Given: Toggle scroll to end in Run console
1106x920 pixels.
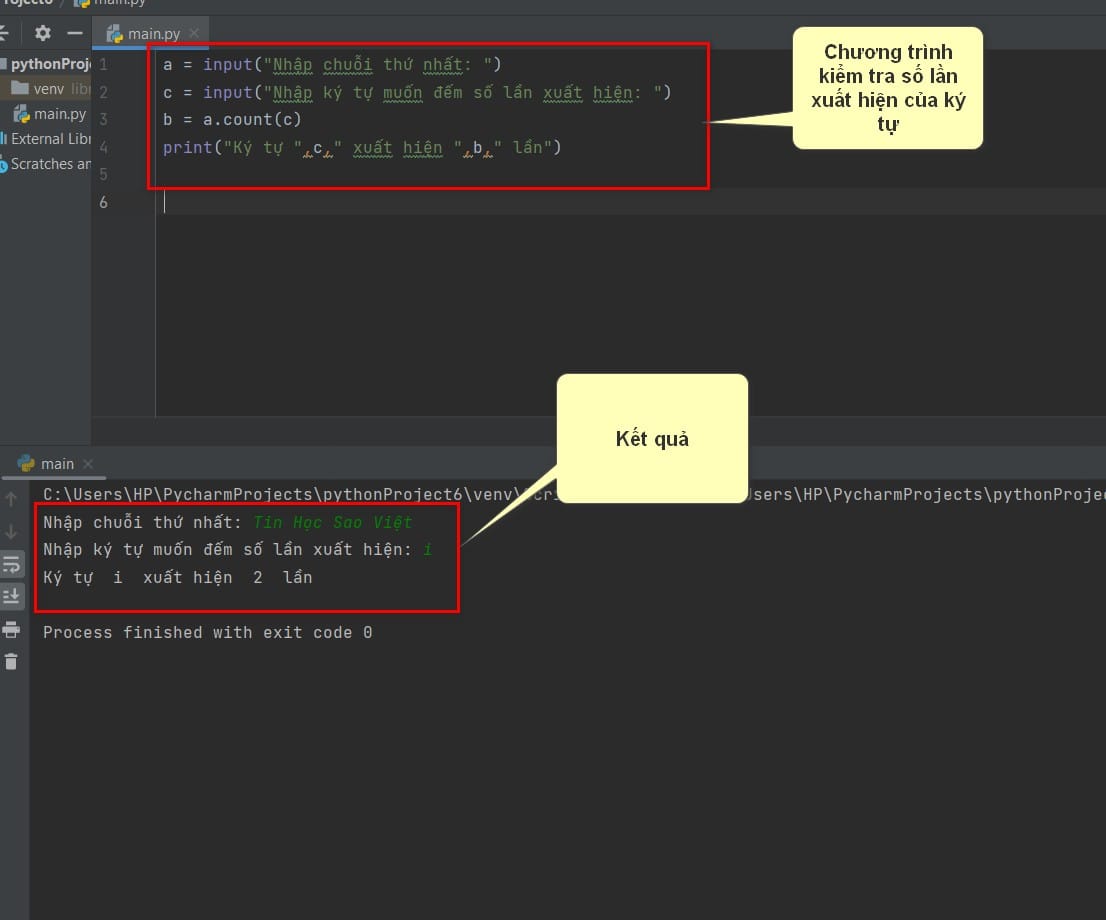Looking at the screenshot, I should [12, 597].
